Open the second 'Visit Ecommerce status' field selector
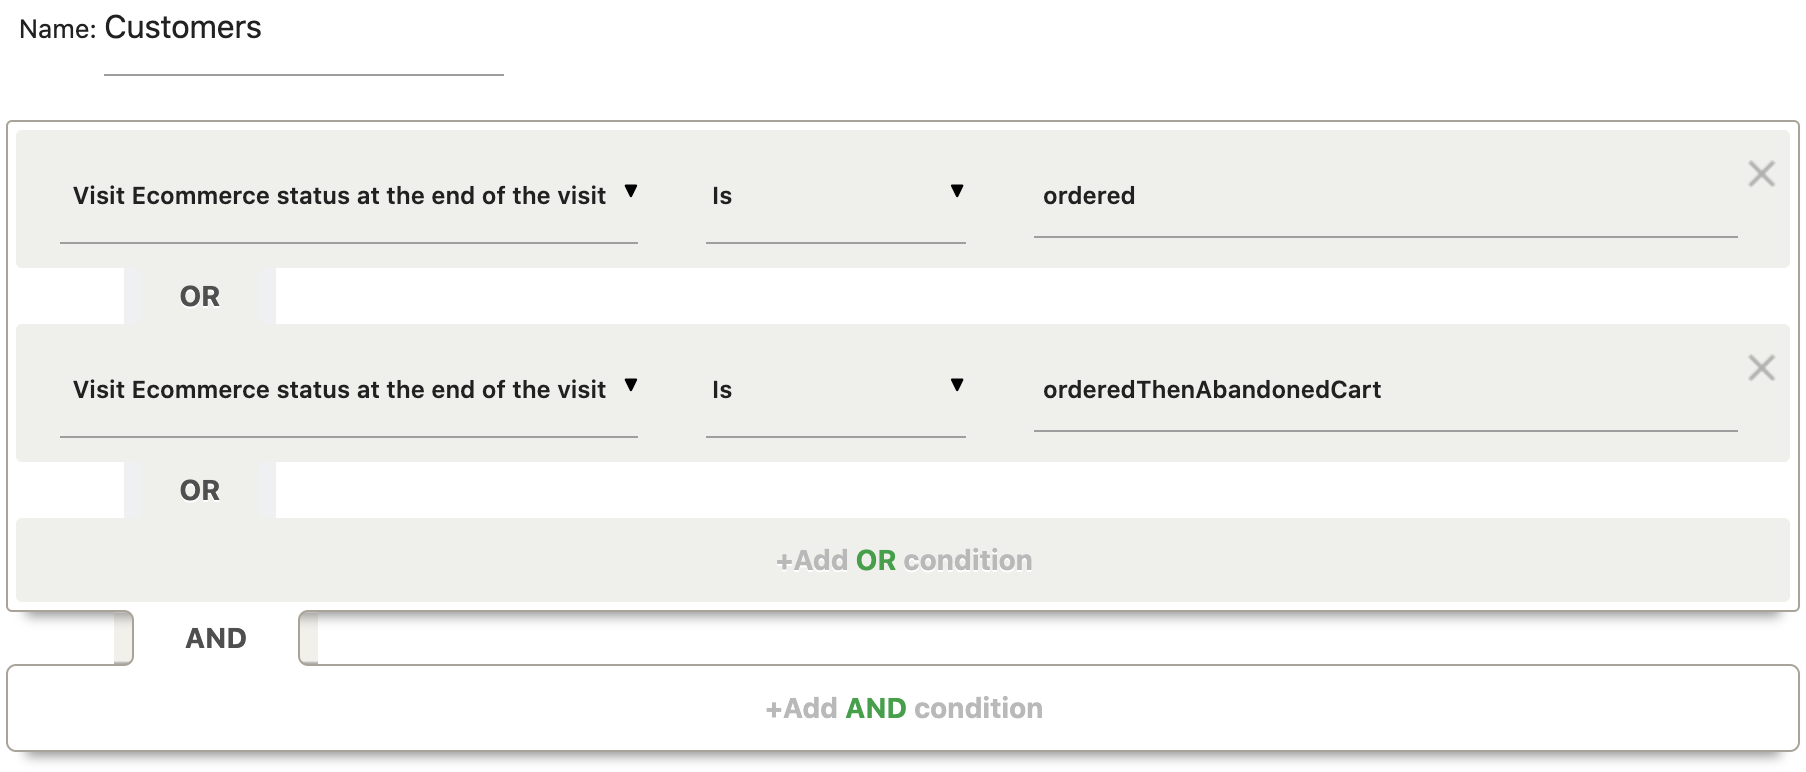Image resolution: width=1806 pixels, height=772 pixels. pos(350,390)
